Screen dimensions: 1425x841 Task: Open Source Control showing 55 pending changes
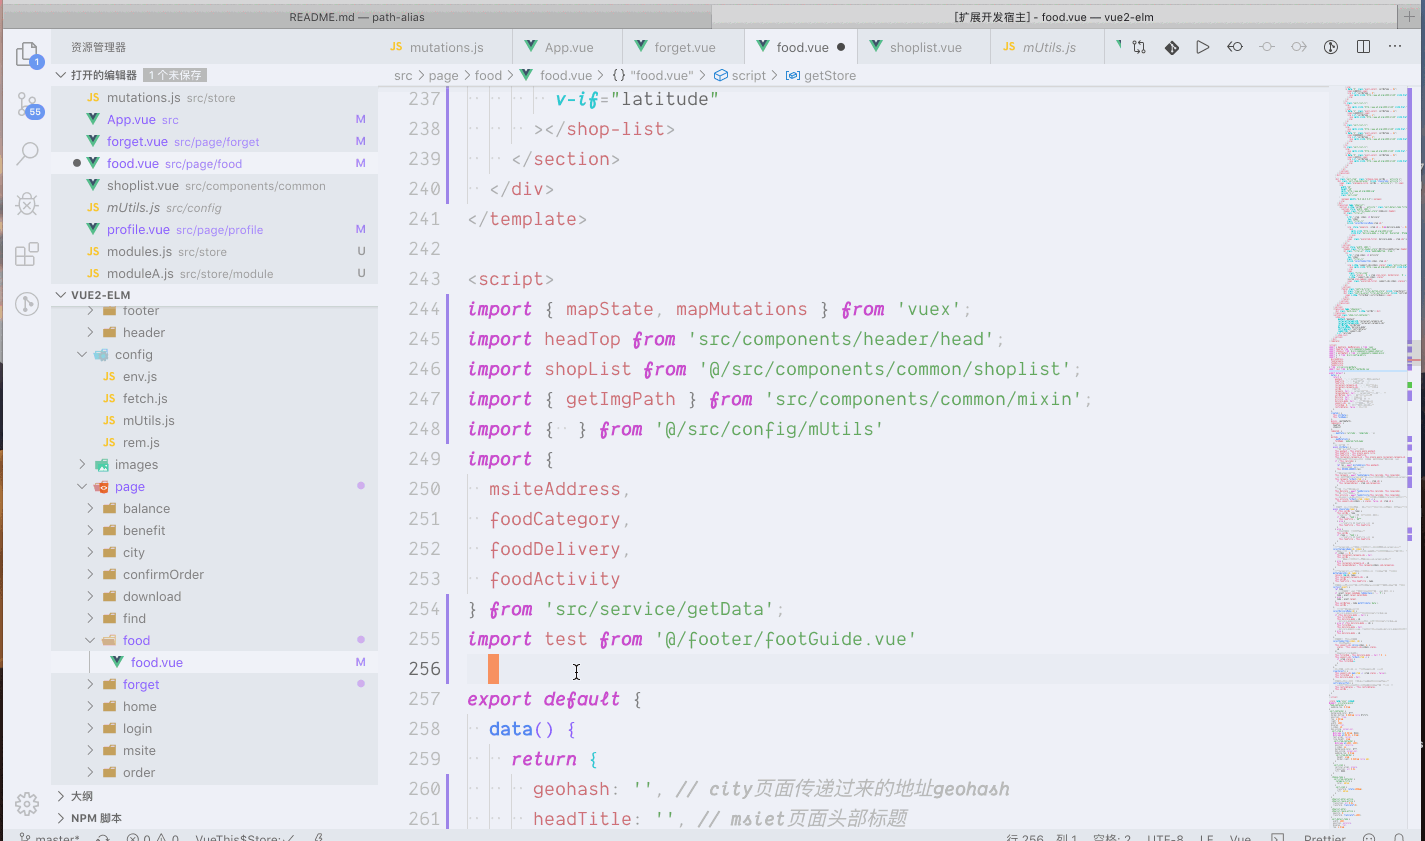point(27,104)
